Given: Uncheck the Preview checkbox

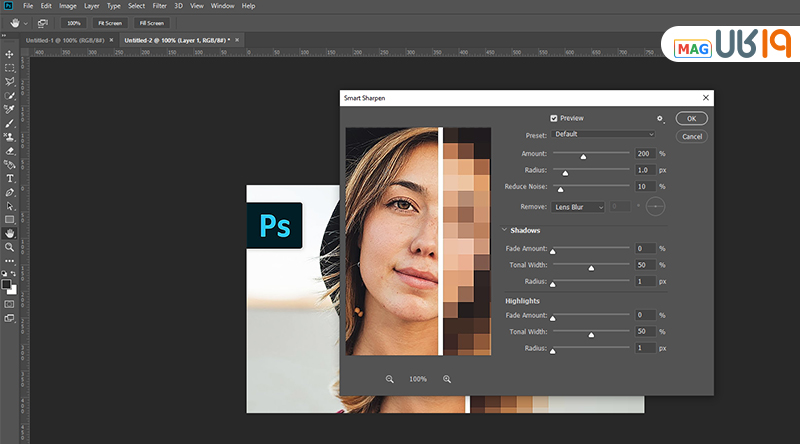Looking at the screenshot, I should [x=555, y=118].
